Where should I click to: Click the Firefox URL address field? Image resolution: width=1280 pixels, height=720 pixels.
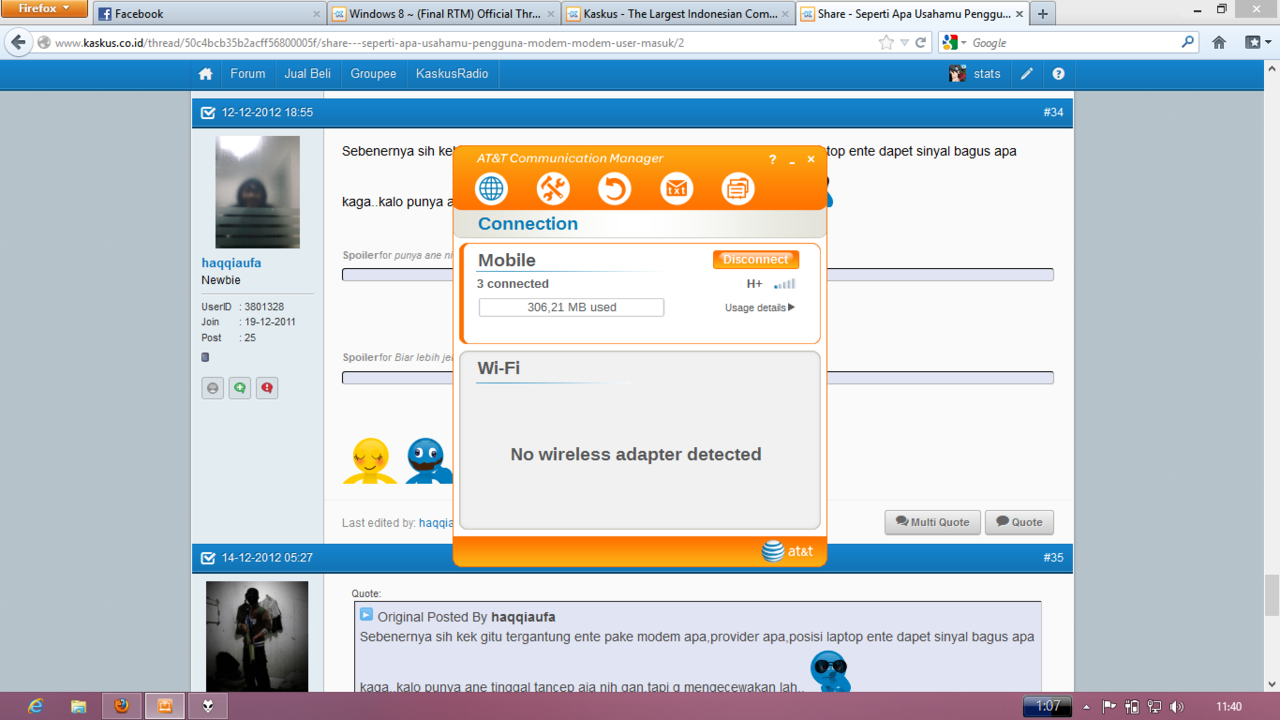tap(465, 42)
